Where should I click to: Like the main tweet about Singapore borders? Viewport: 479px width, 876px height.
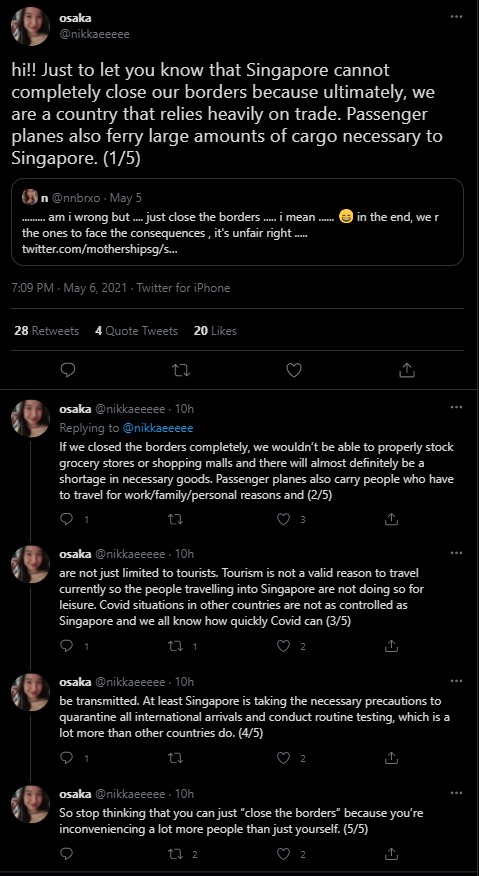(x=294, y=369)
